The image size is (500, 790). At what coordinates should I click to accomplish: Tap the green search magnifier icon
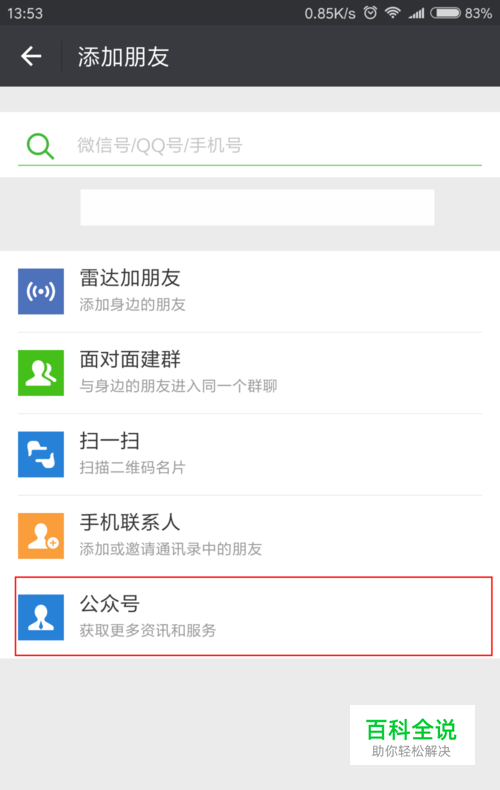pos(40,146)
